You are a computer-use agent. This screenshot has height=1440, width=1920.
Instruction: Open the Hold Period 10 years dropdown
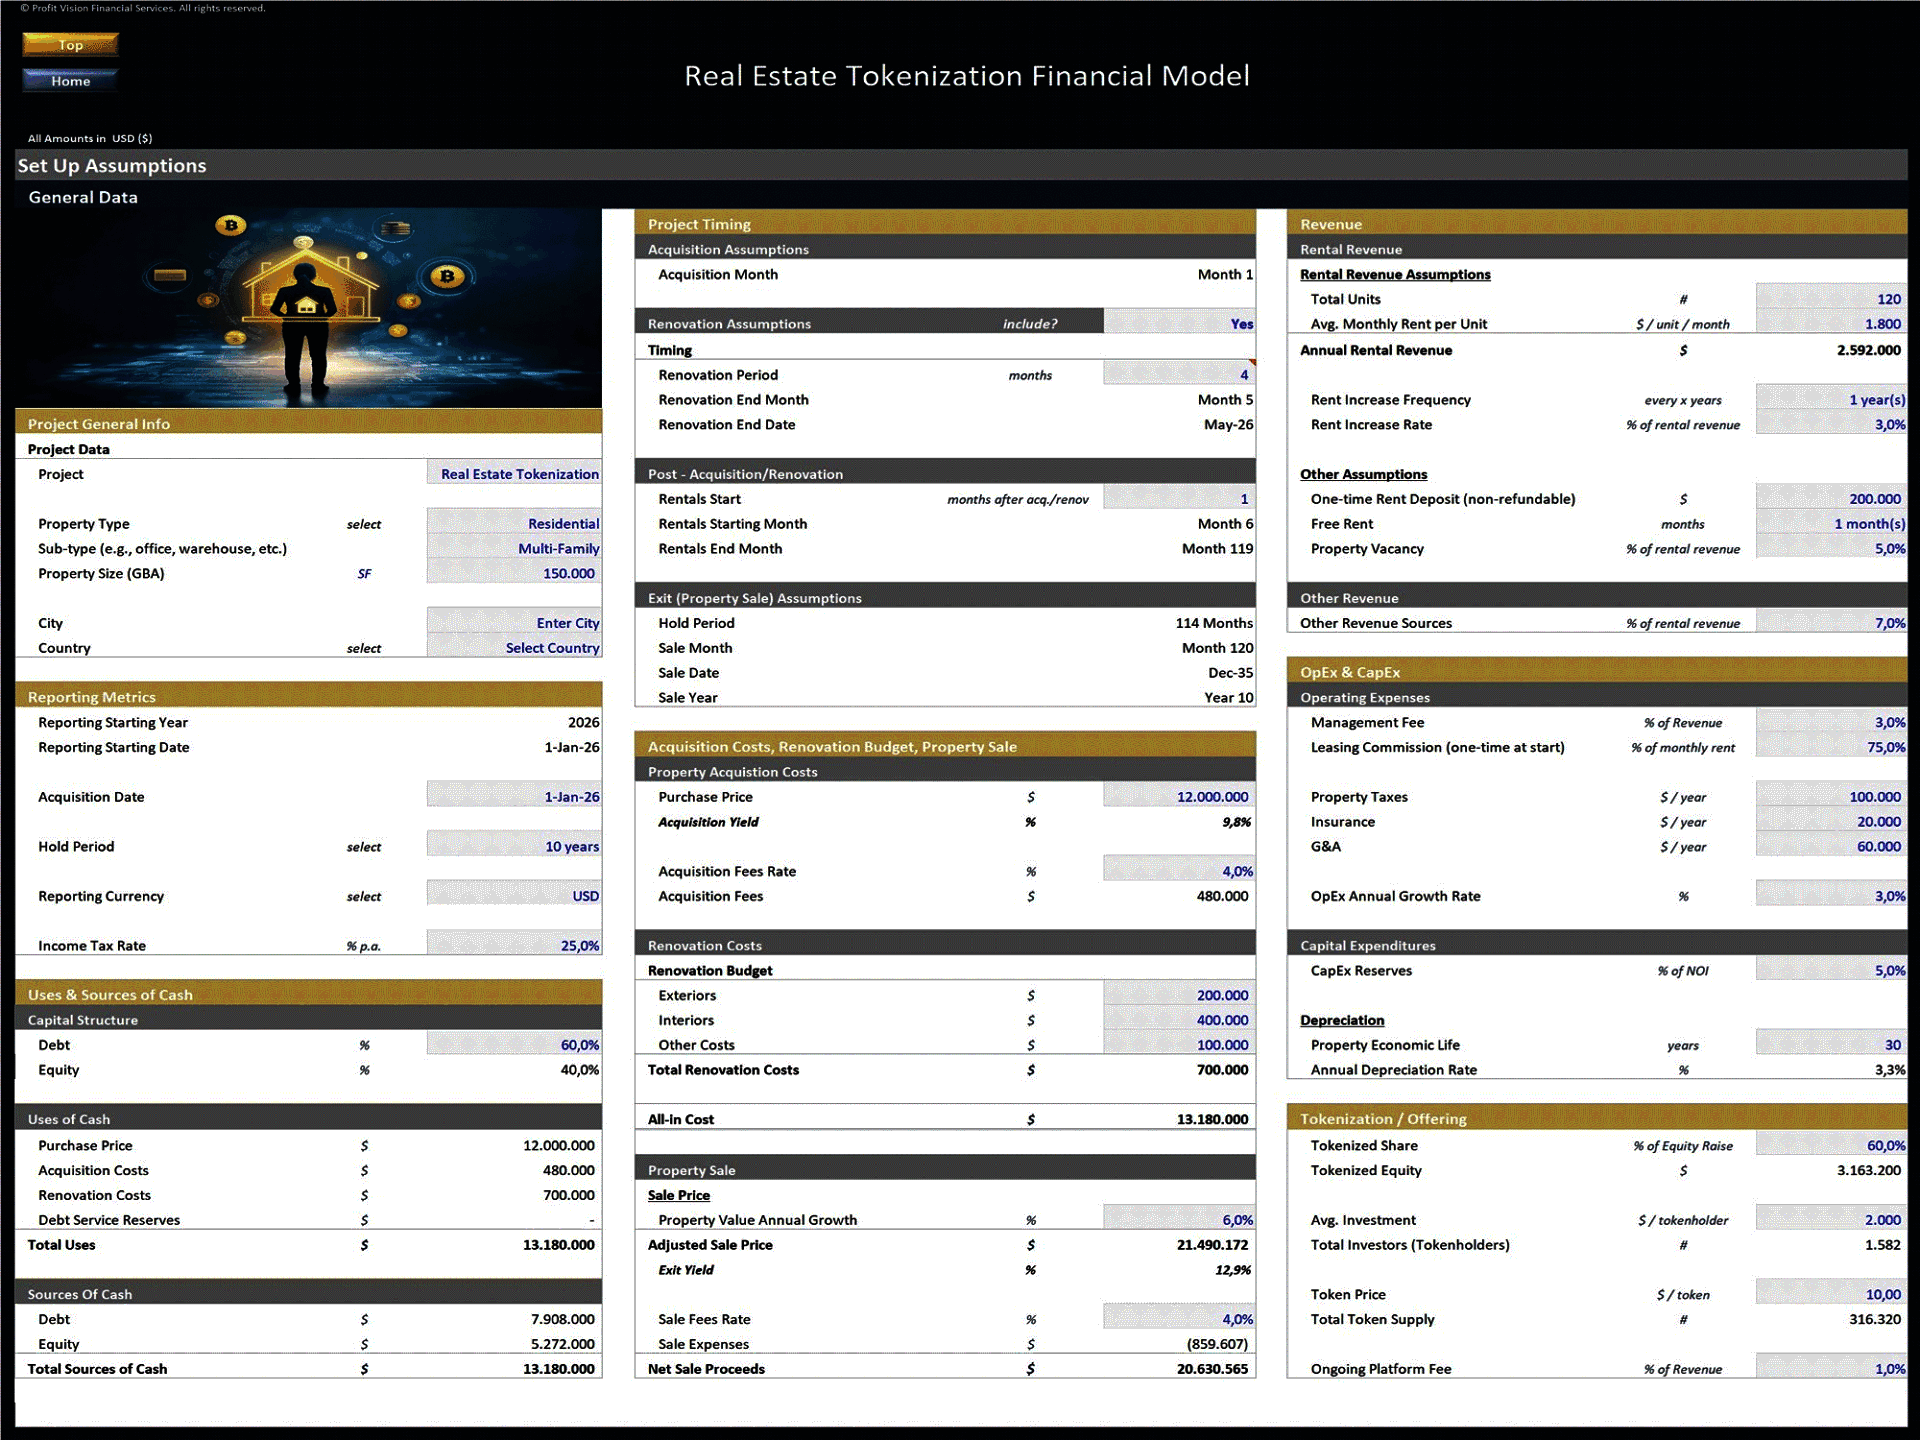coord(514,846)
